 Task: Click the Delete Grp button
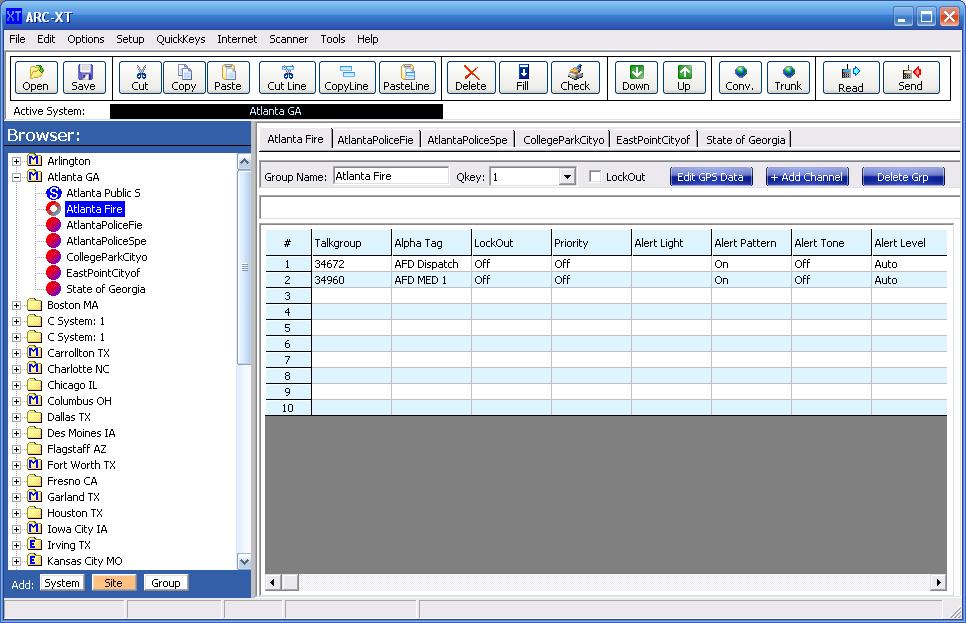[x=903, y=177]
